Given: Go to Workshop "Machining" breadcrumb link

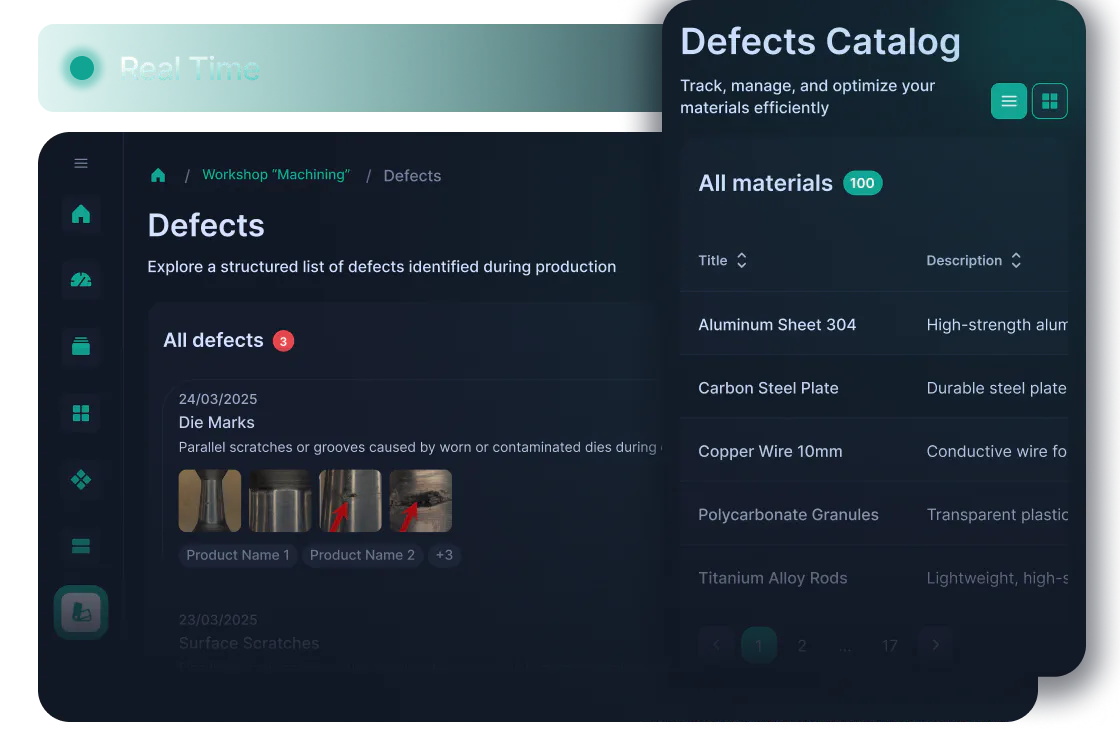Looking at the screenshot, I should tap(276, 175).
